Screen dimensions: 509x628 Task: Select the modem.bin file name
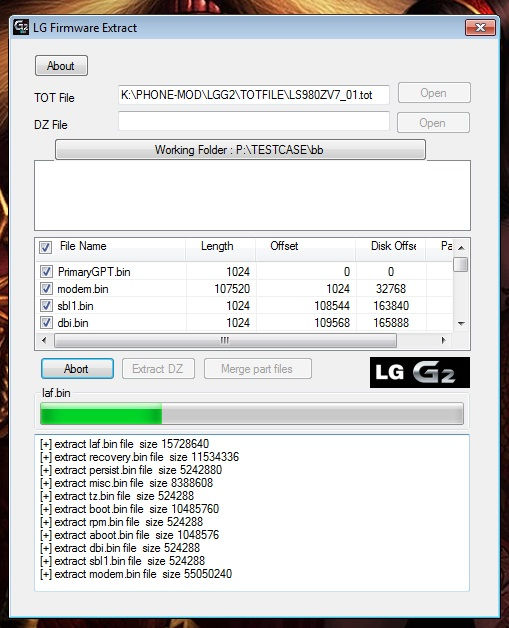[x=83, y=289]
